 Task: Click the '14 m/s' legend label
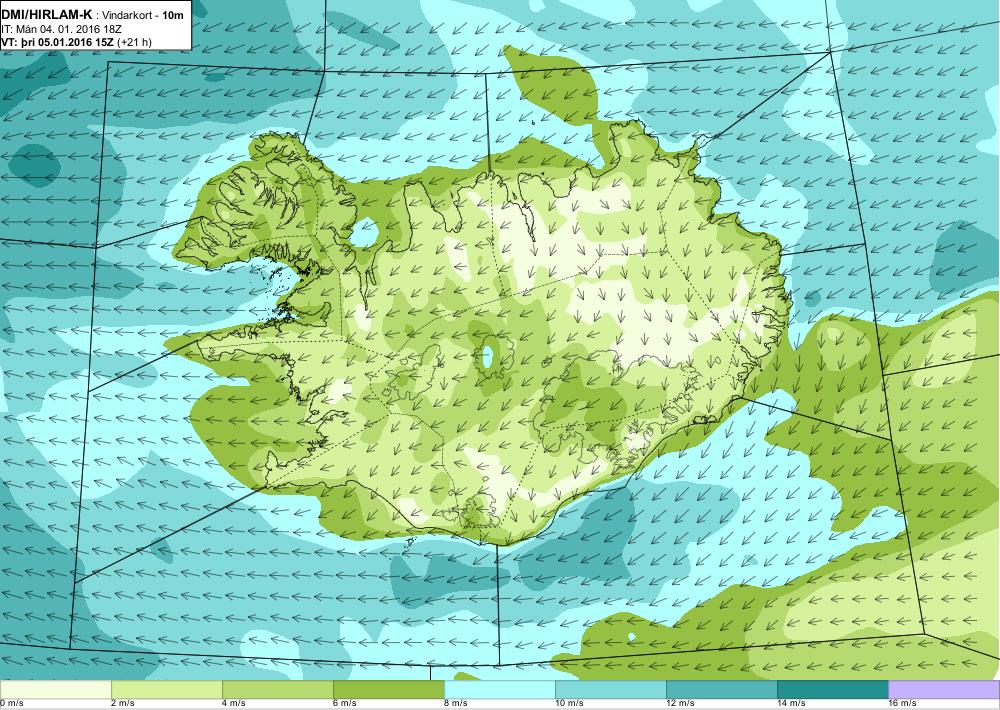[791, 704]
